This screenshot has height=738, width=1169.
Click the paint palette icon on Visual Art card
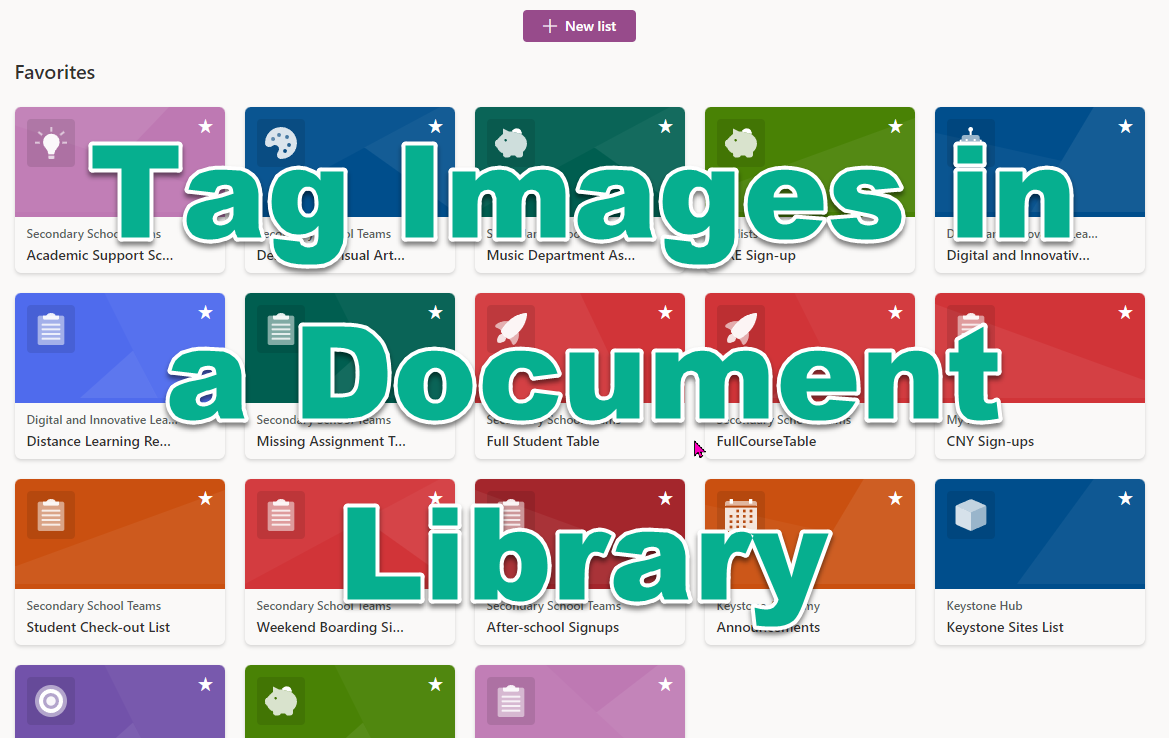(281, 143)
